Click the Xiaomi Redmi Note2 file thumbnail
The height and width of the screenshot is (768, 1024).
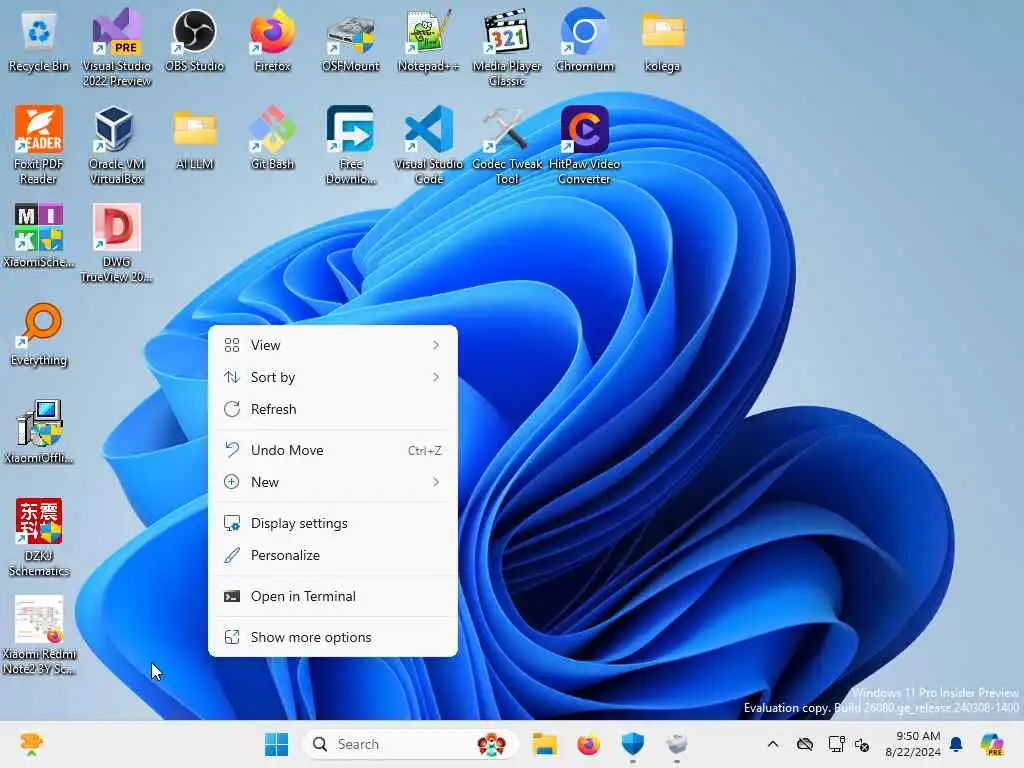pyautogui.click(x=39, y=635)
